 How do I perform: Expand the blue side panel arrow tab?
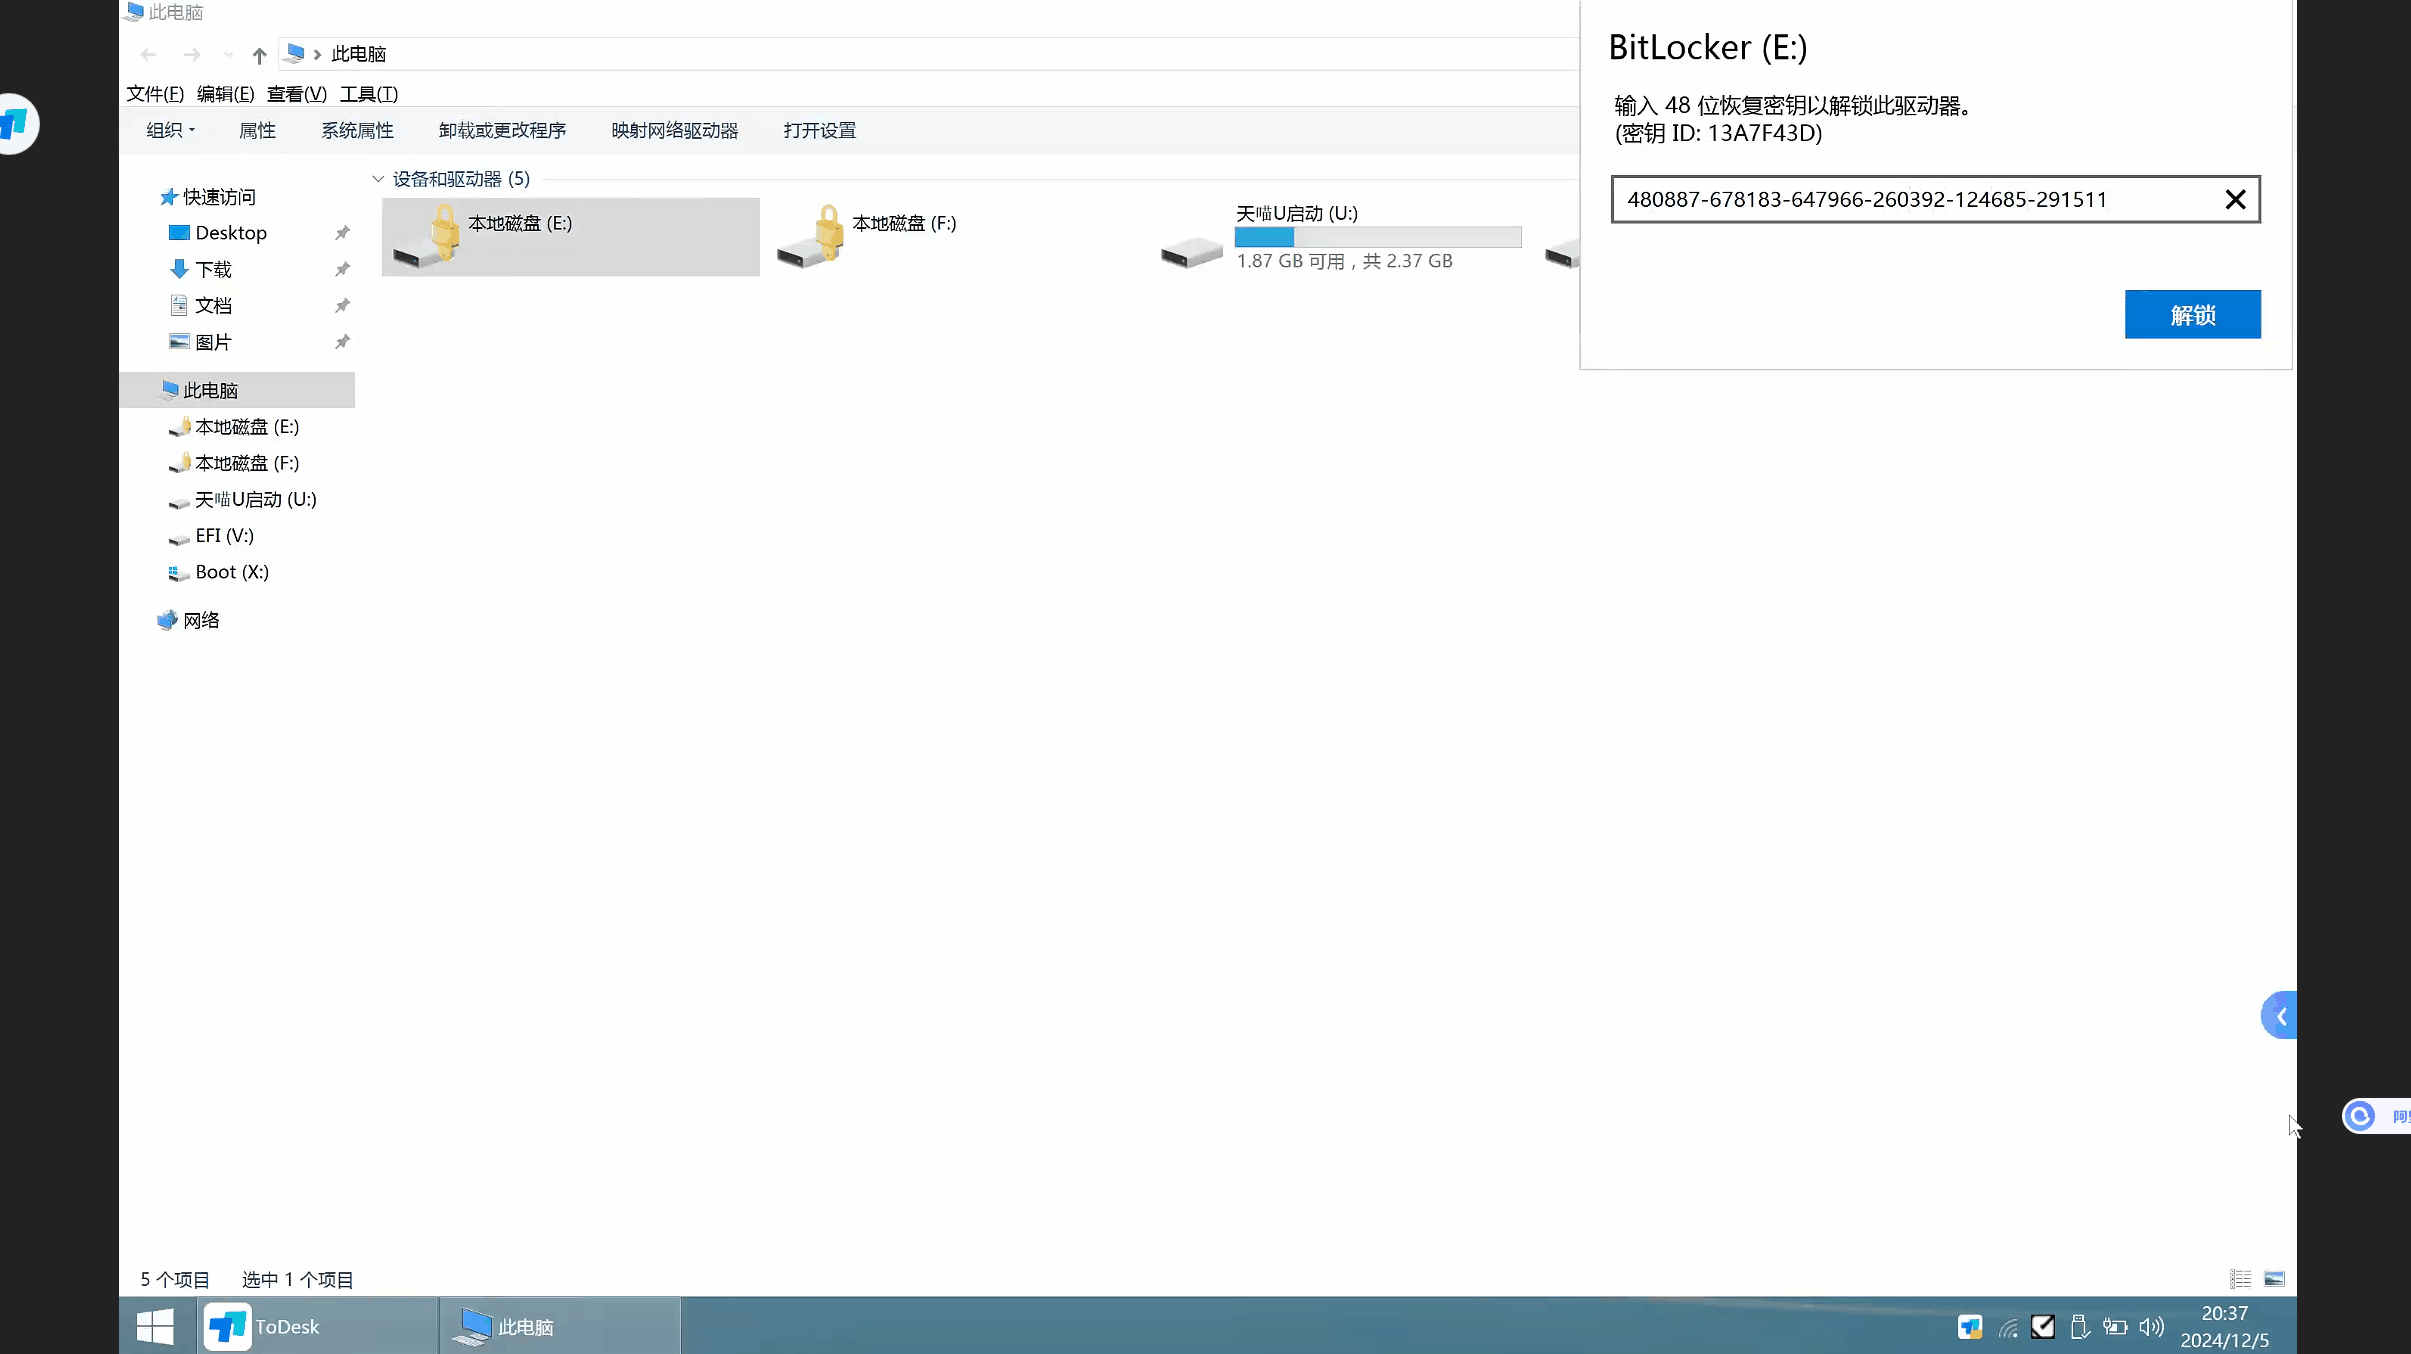coord(2279,1016)
